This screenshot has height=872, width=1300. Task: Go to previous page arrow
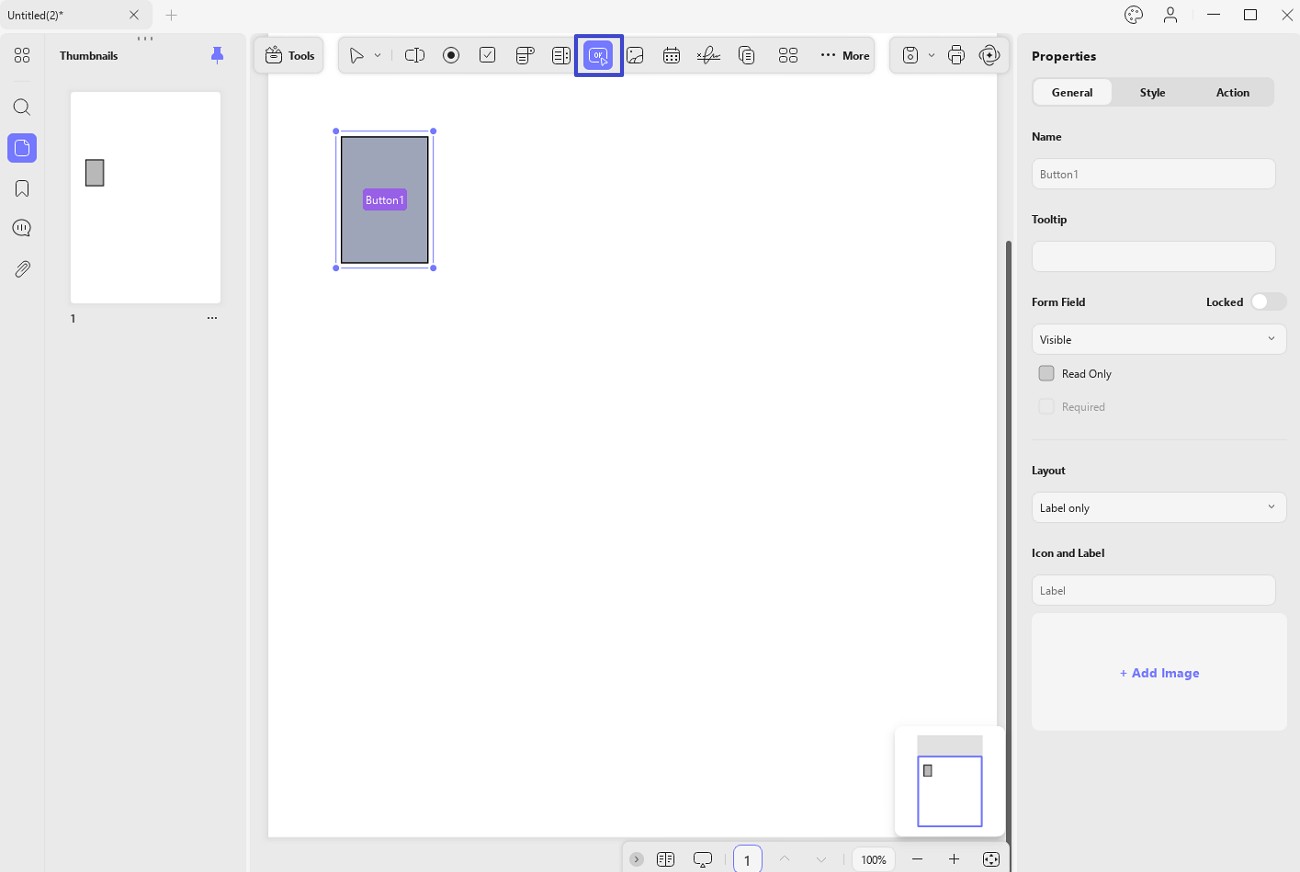[784, 859]
